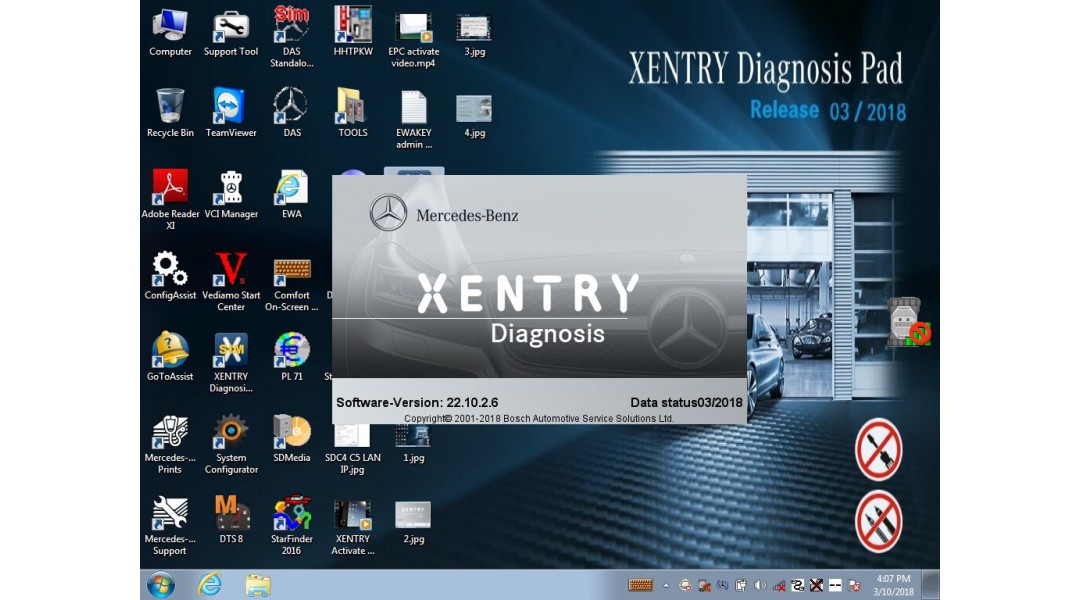Open the VCI Manager shortcut
The width and height of the screenshot is (1080, 600).
pyautogui.click(x=231, y=195)
